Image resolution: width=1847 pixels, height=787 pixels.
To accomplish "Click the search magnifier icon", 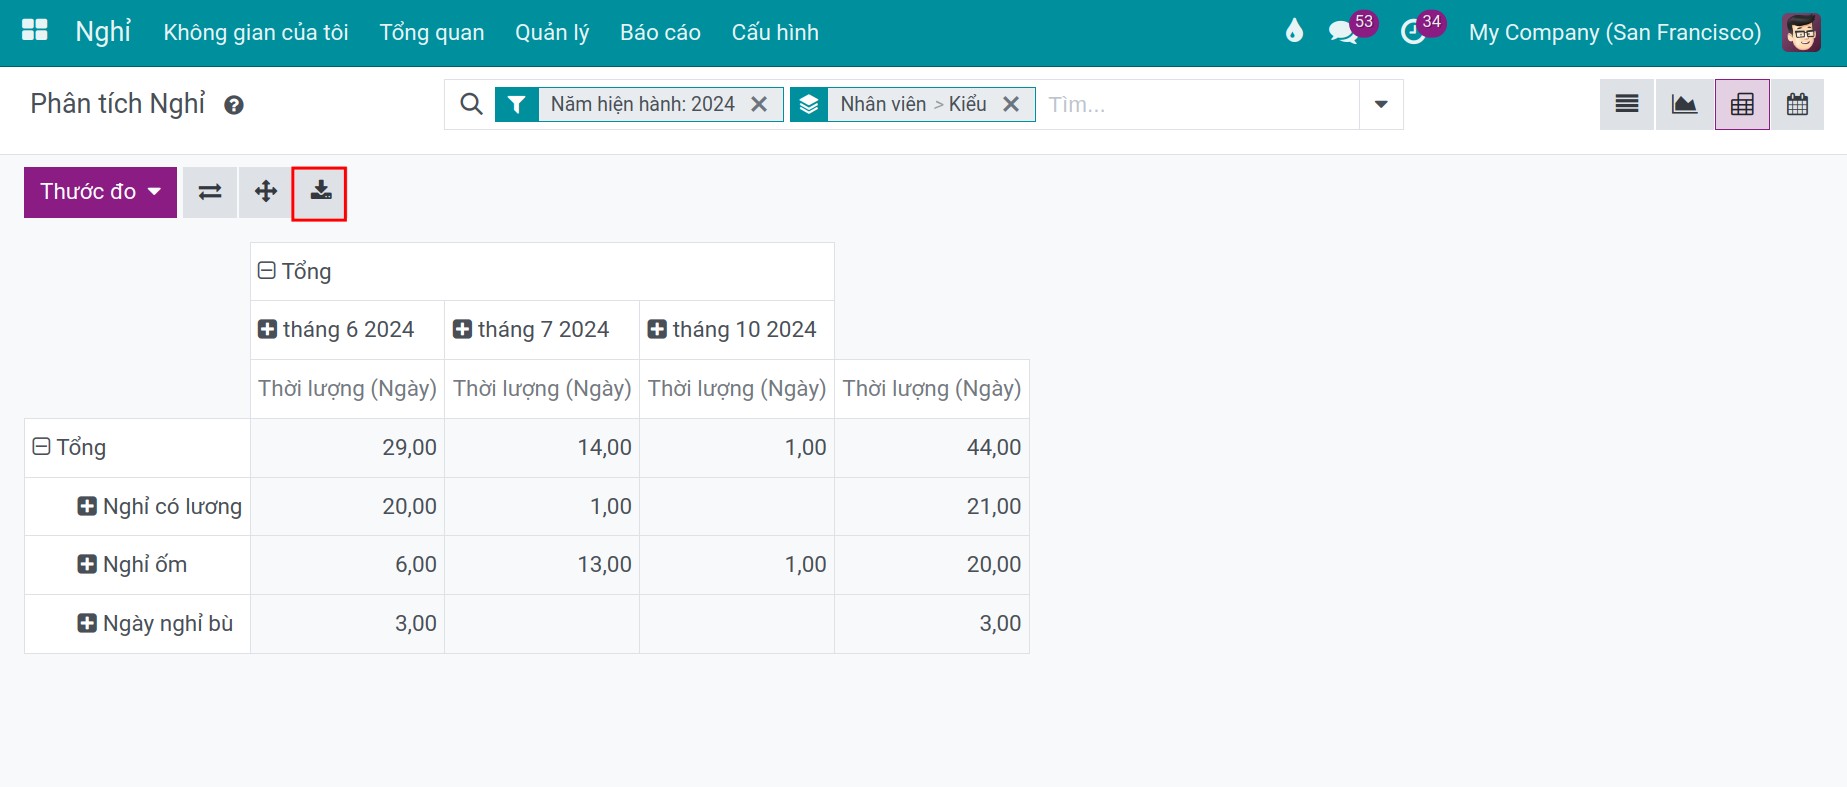I will [x=471, y=104].
